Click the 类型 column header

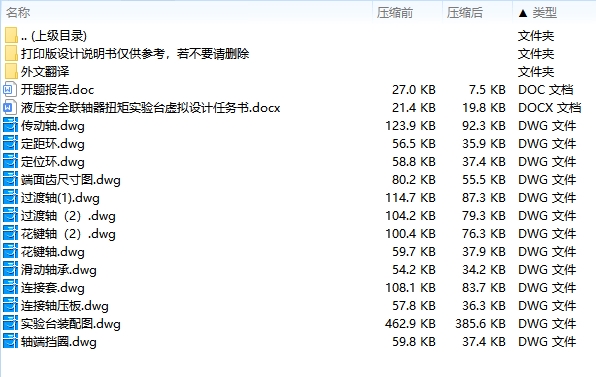pyautogui.click(x=544, y=13)
